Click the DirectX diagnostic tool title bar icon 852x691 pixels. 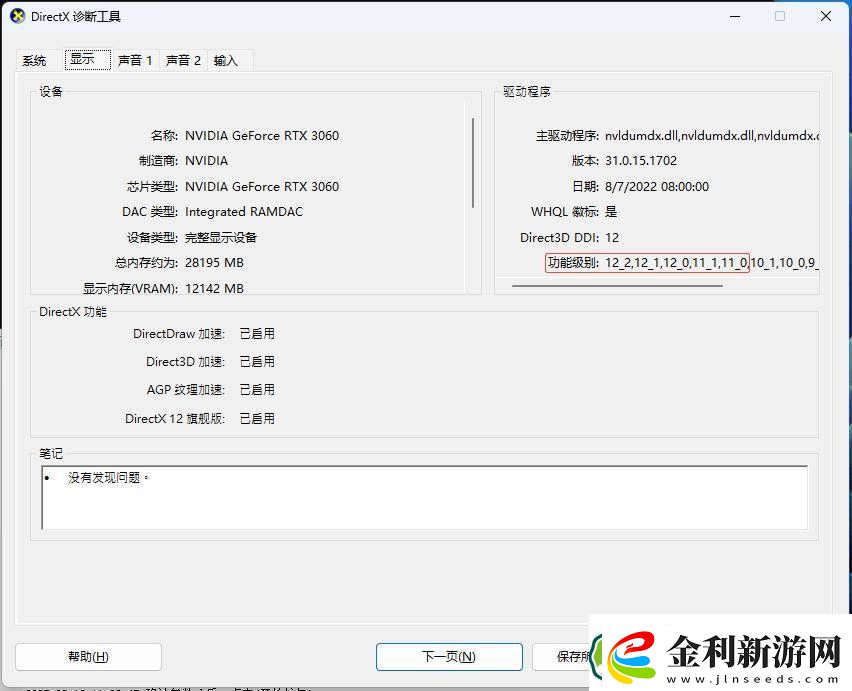click(x=18, y=16)
